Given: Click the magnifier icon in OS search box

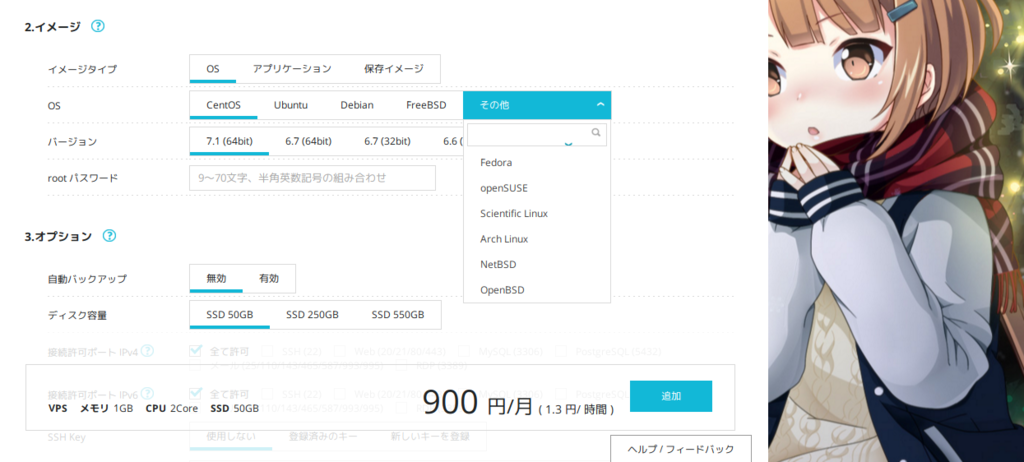Looking at the screenshot, I should click(596, 132).
